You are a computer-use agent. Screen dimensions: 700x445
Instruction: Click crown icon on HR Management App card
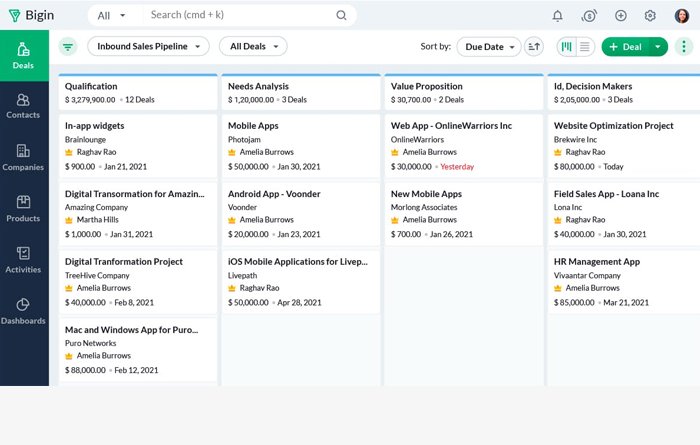click(558, 288)
